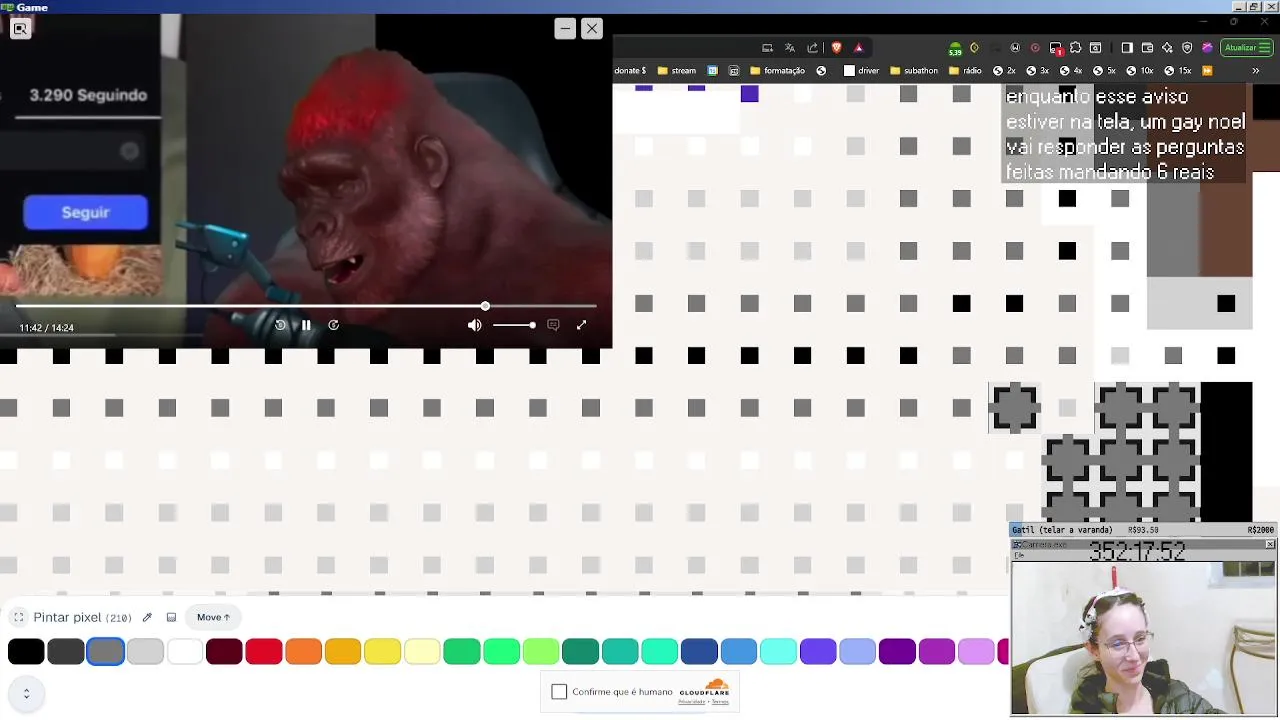The width and height of the screenshot is (1280, 720).
Task: Open the Leo AI sparkle icon
Action: click(1167, 47)
